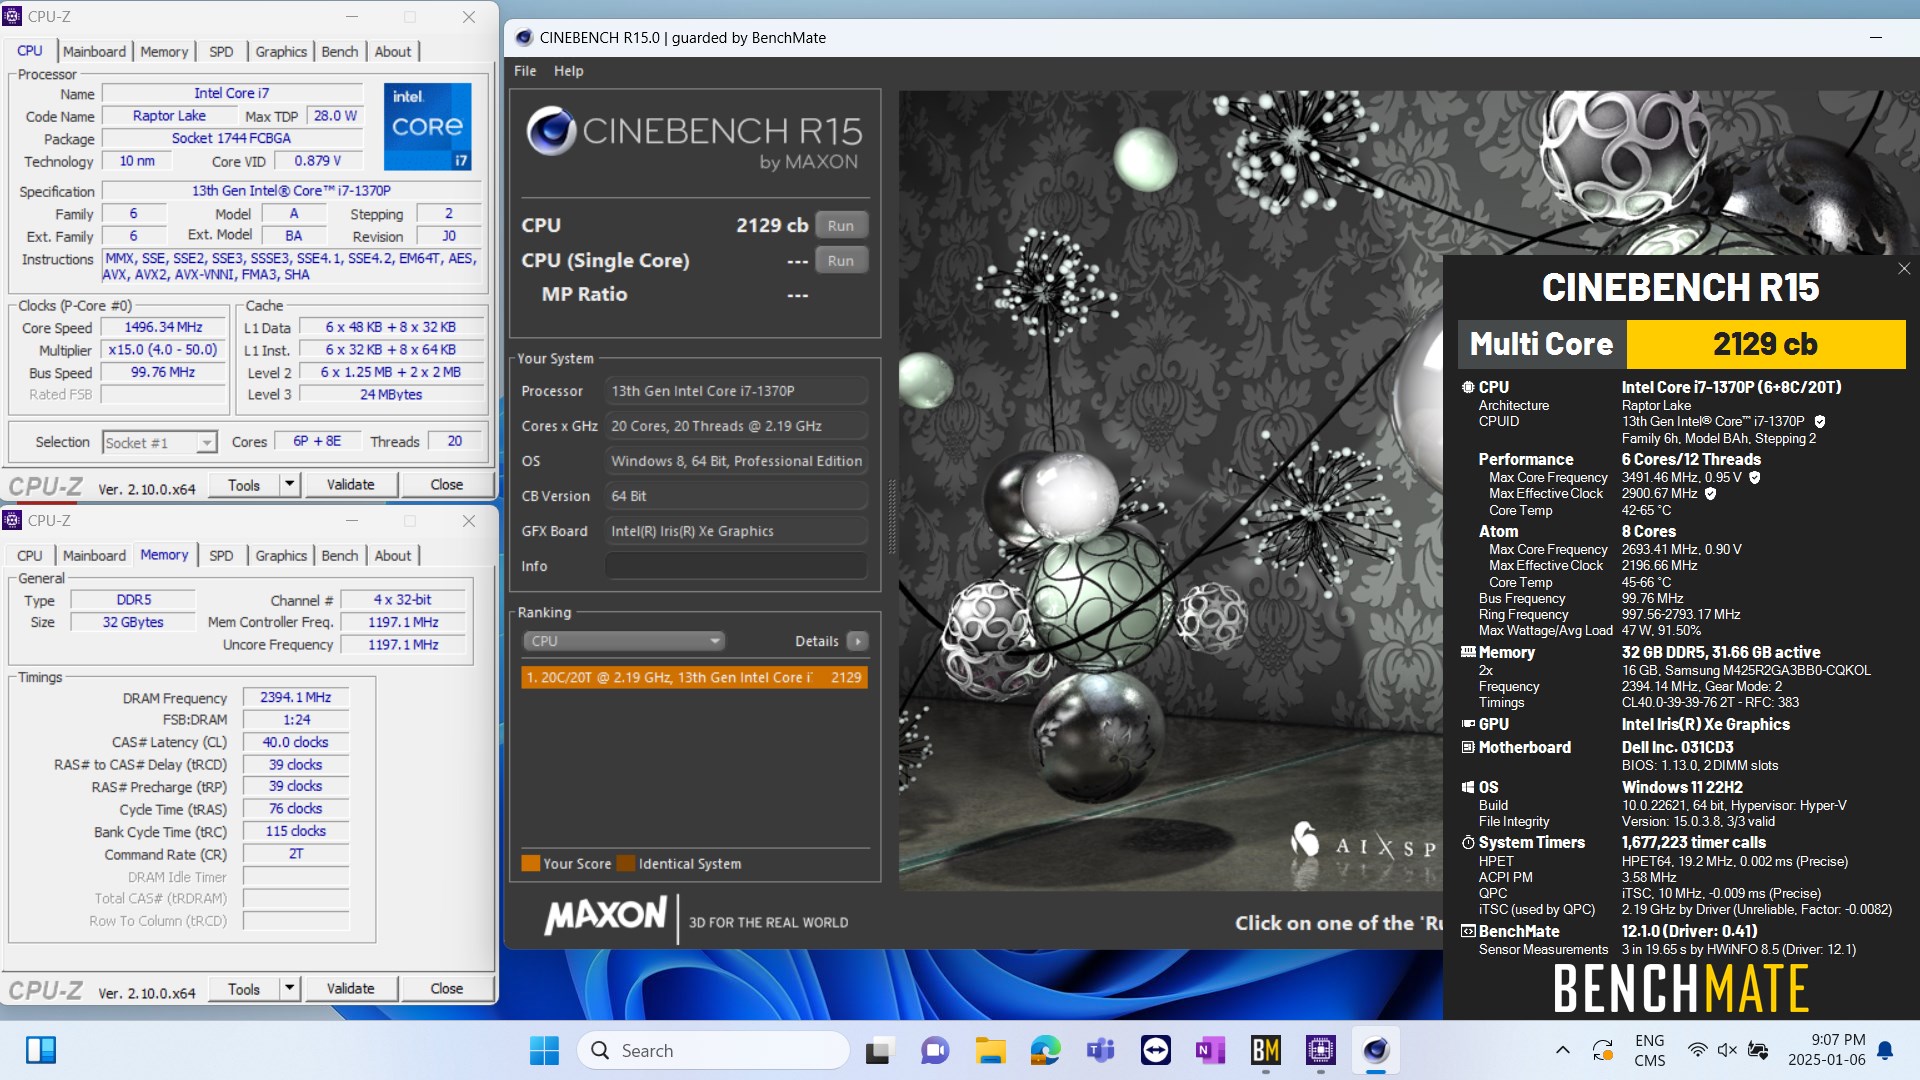Image resolution: width=1920 pixels, height=1080 pixels.
Task: Launch Chat app from taskbar
Action: coord(934,1050)
